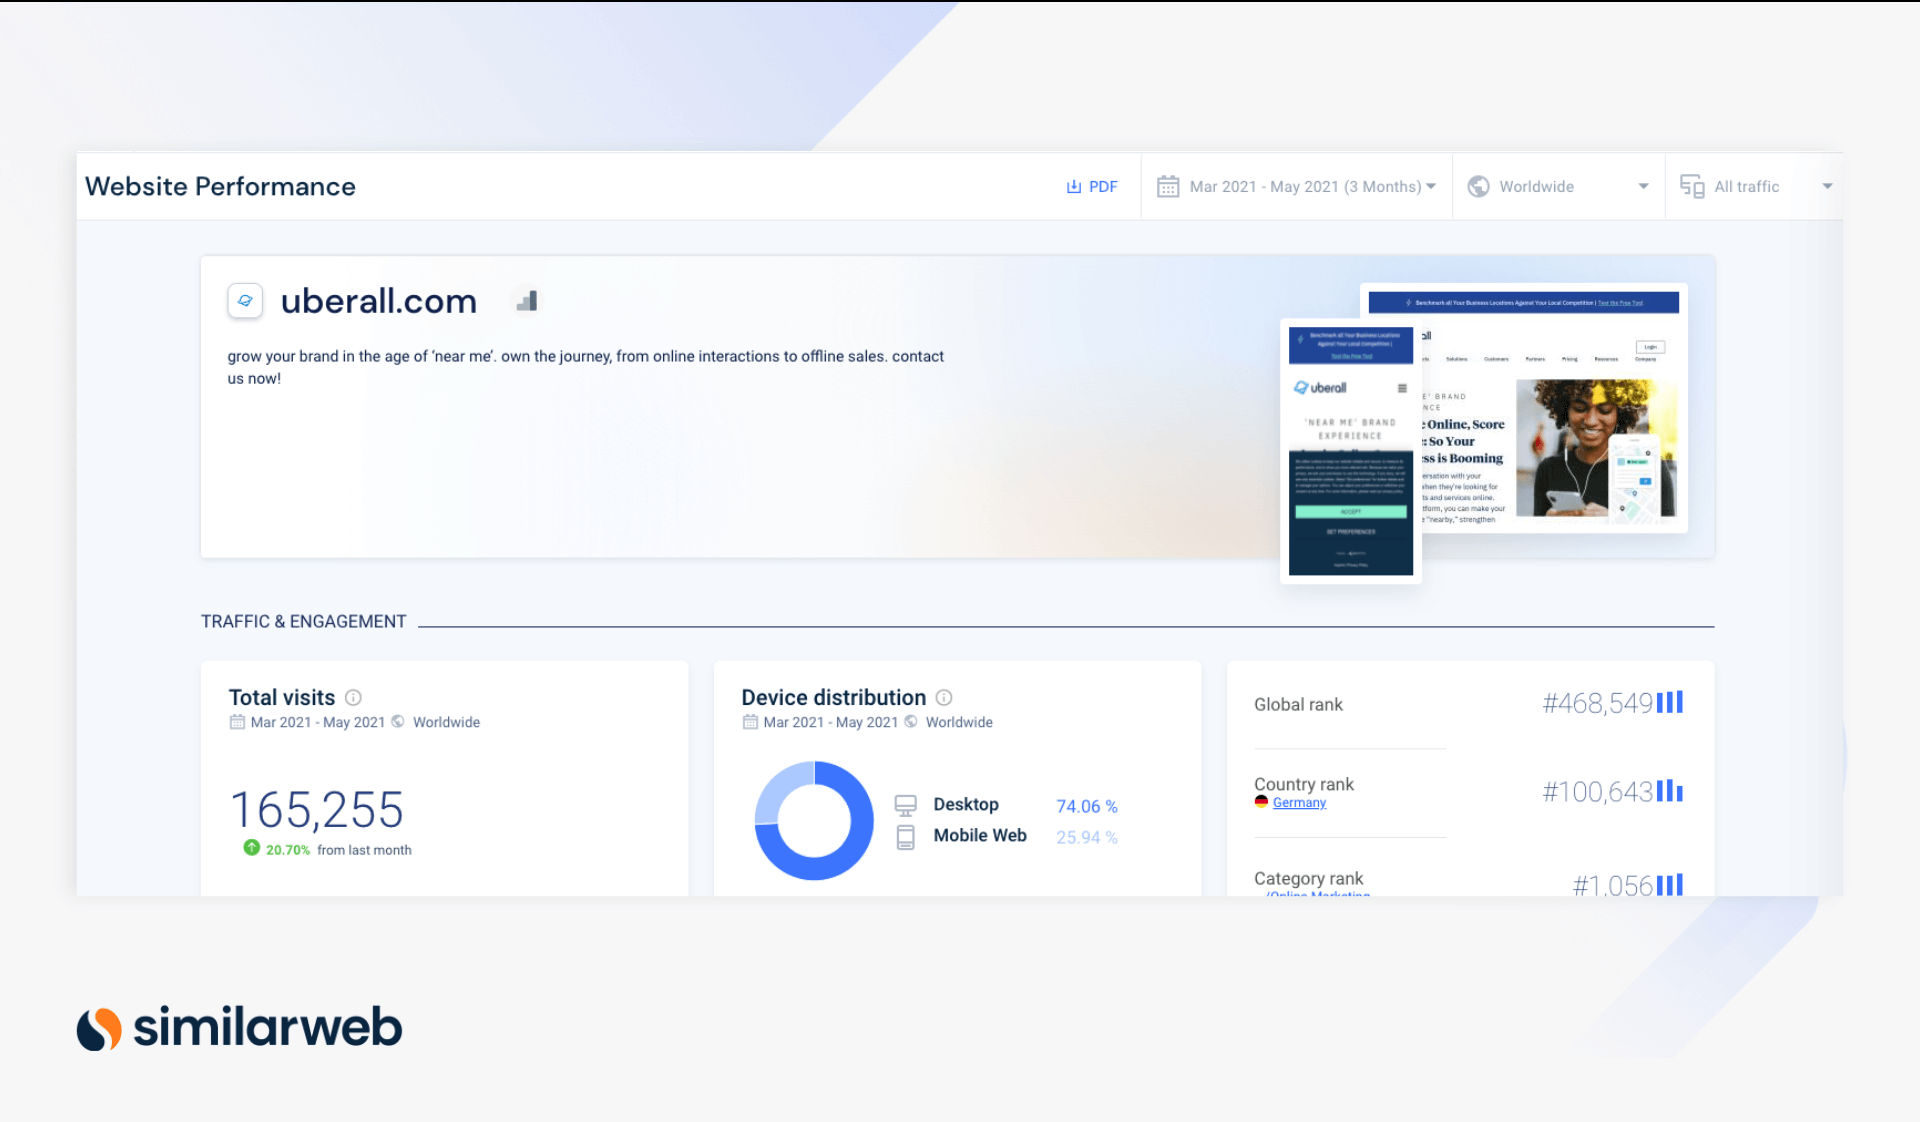Click the Mobile Web phone icon
The image size is (1920, 1122).
coord(905,837)
